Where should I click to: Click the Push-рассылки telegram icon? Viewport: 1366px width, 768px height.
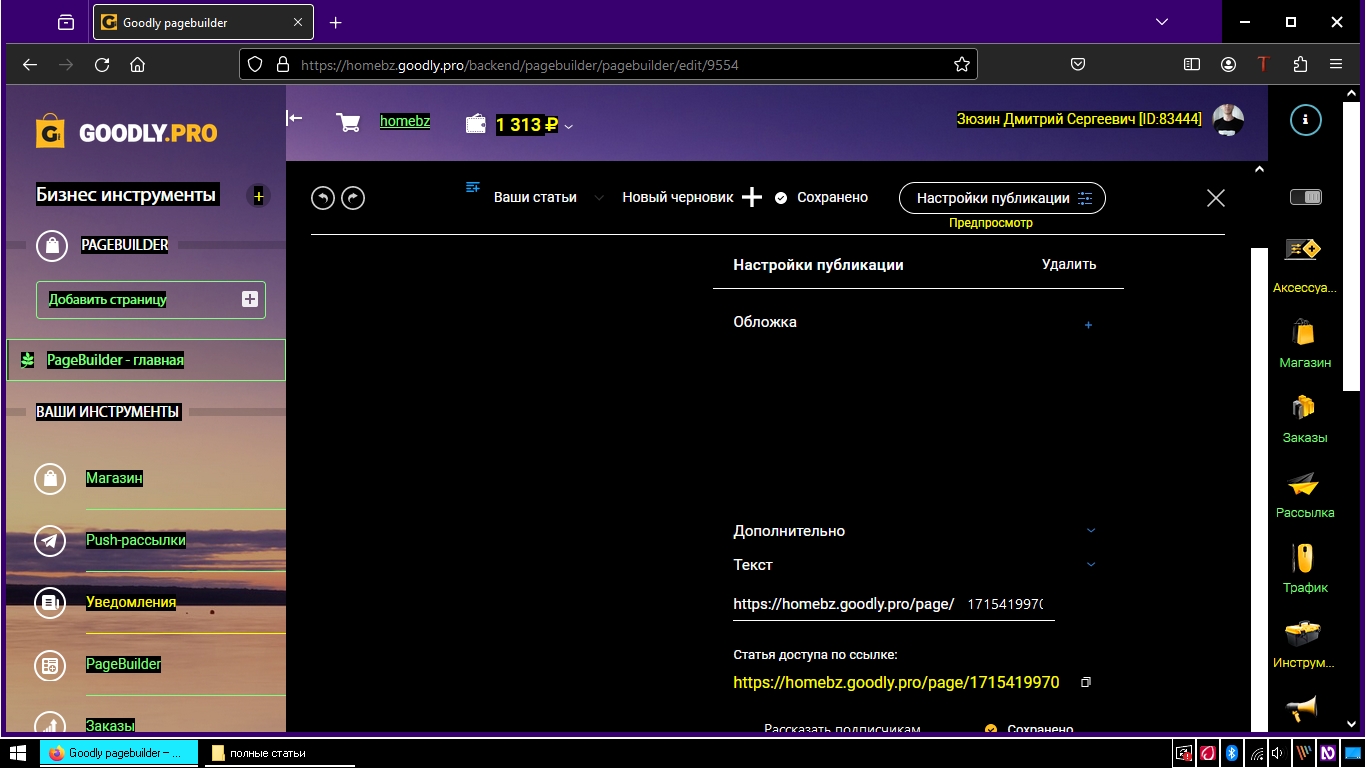pos(50,541)
